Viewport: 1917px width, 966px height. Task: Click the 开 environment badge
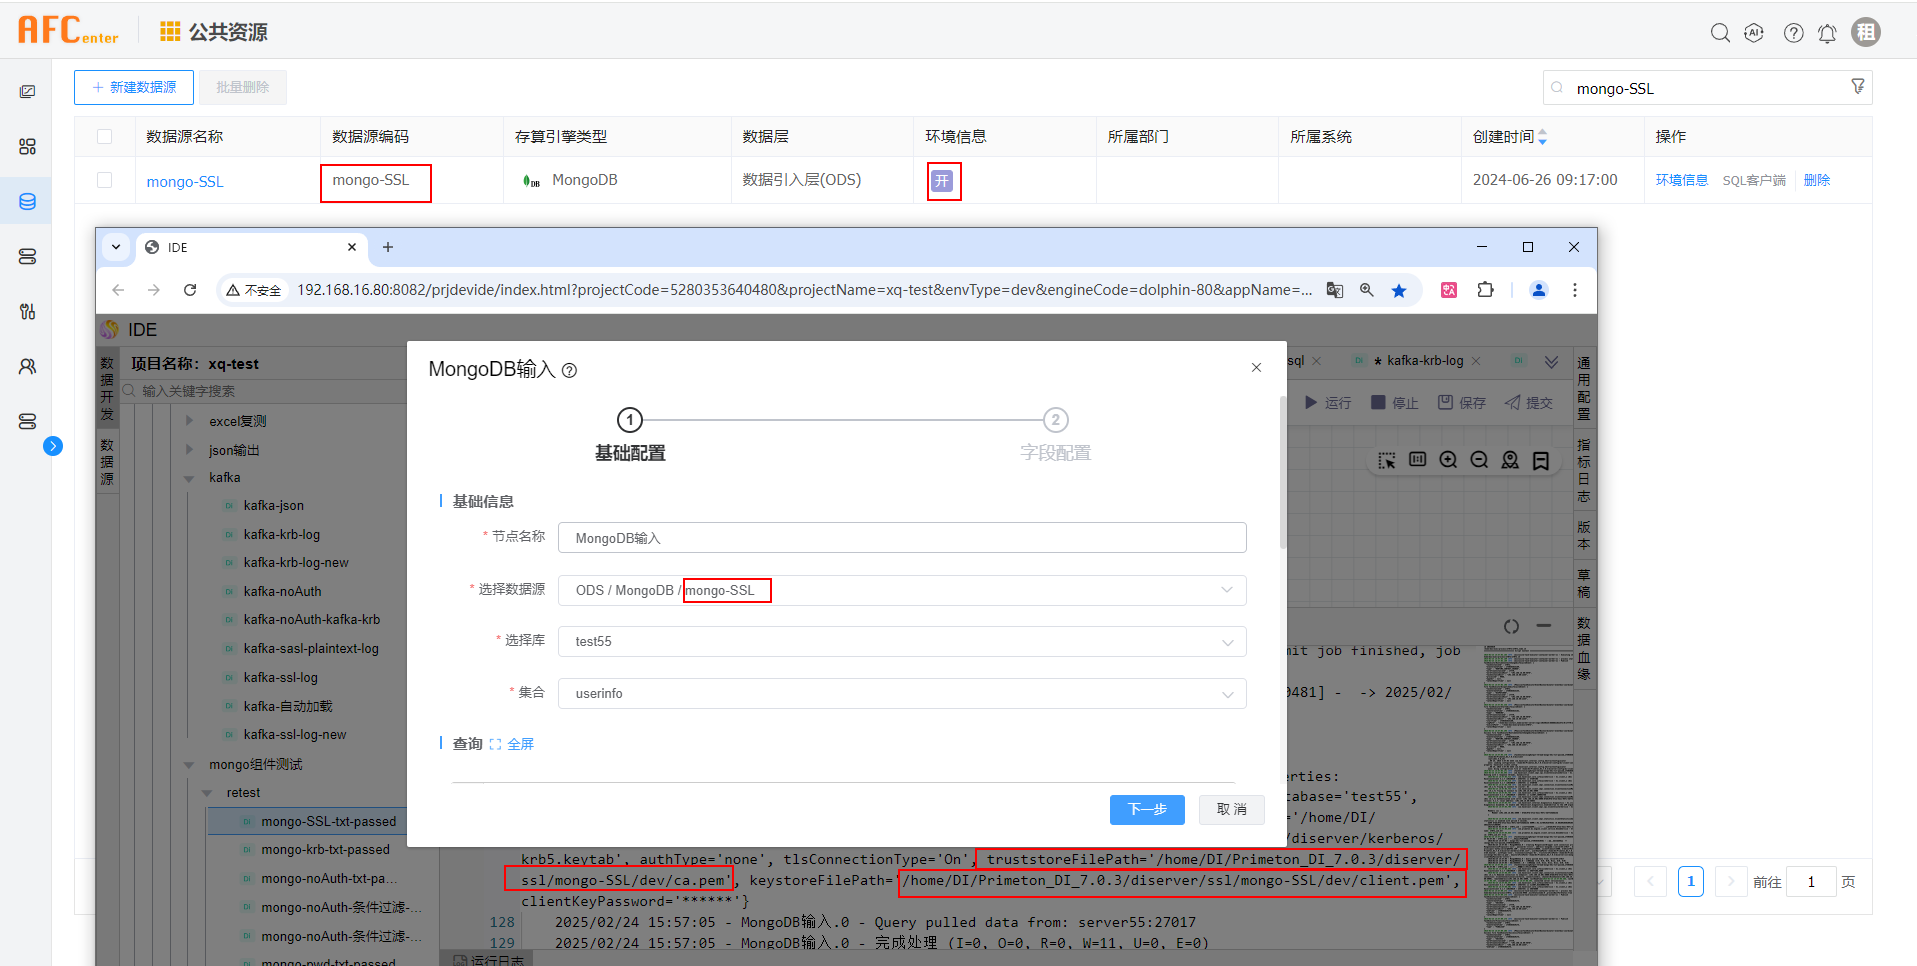942,181
